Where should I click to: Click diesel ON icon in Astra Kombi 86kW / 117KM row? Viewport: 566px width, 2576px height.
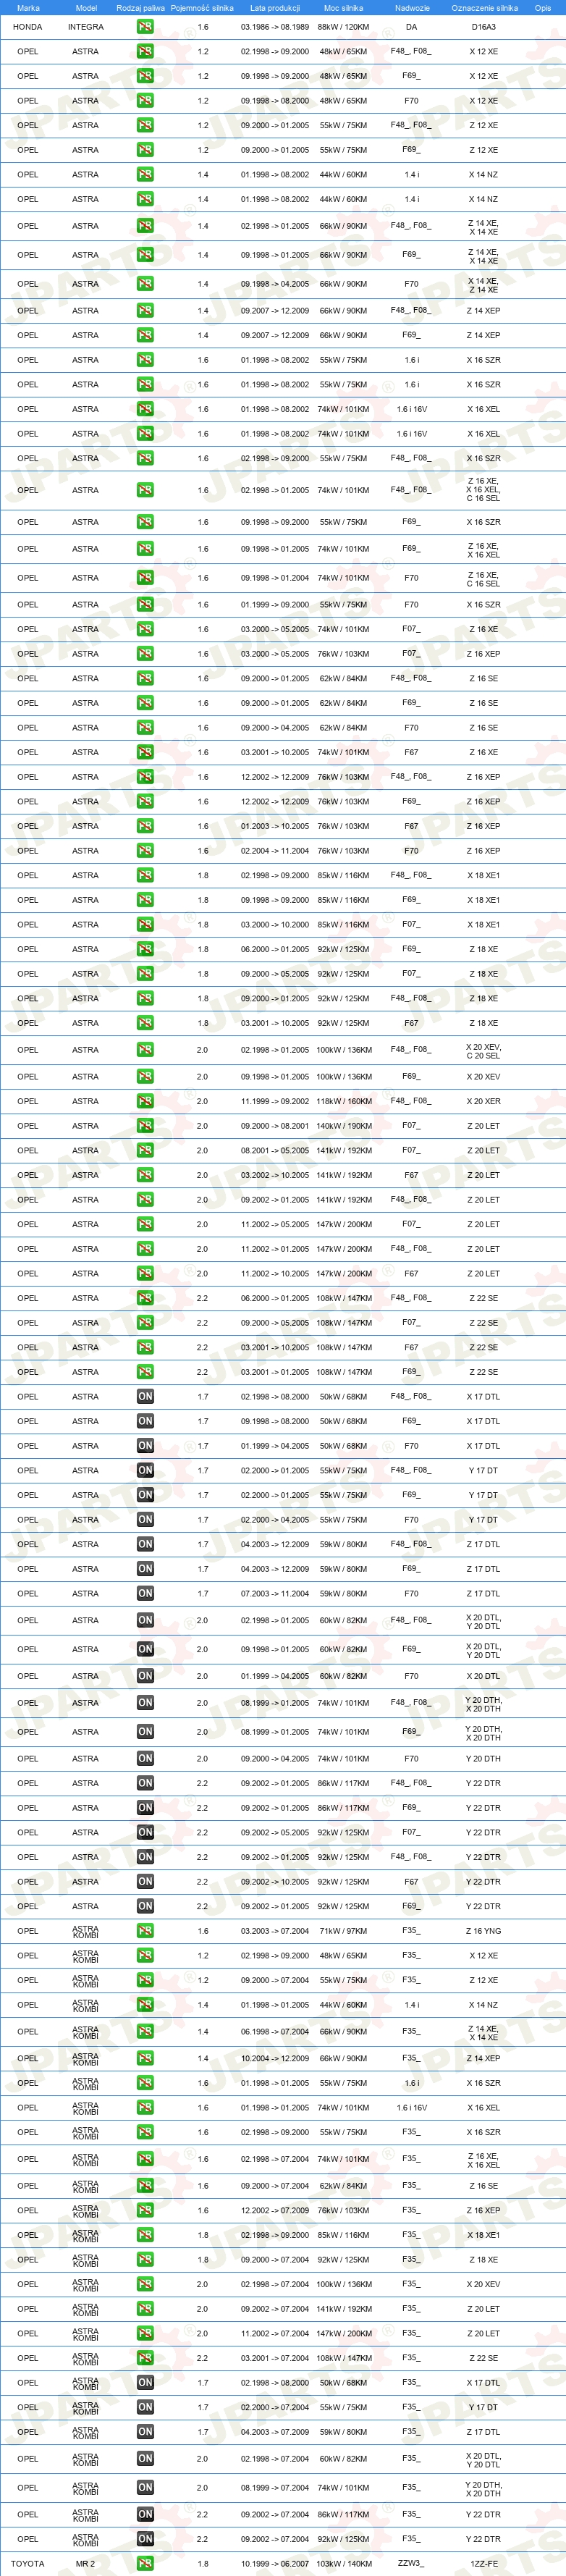145,2514
